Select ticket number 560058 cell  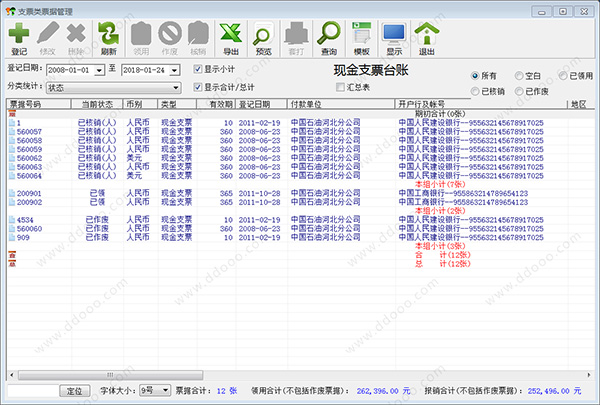coord(29,140)
